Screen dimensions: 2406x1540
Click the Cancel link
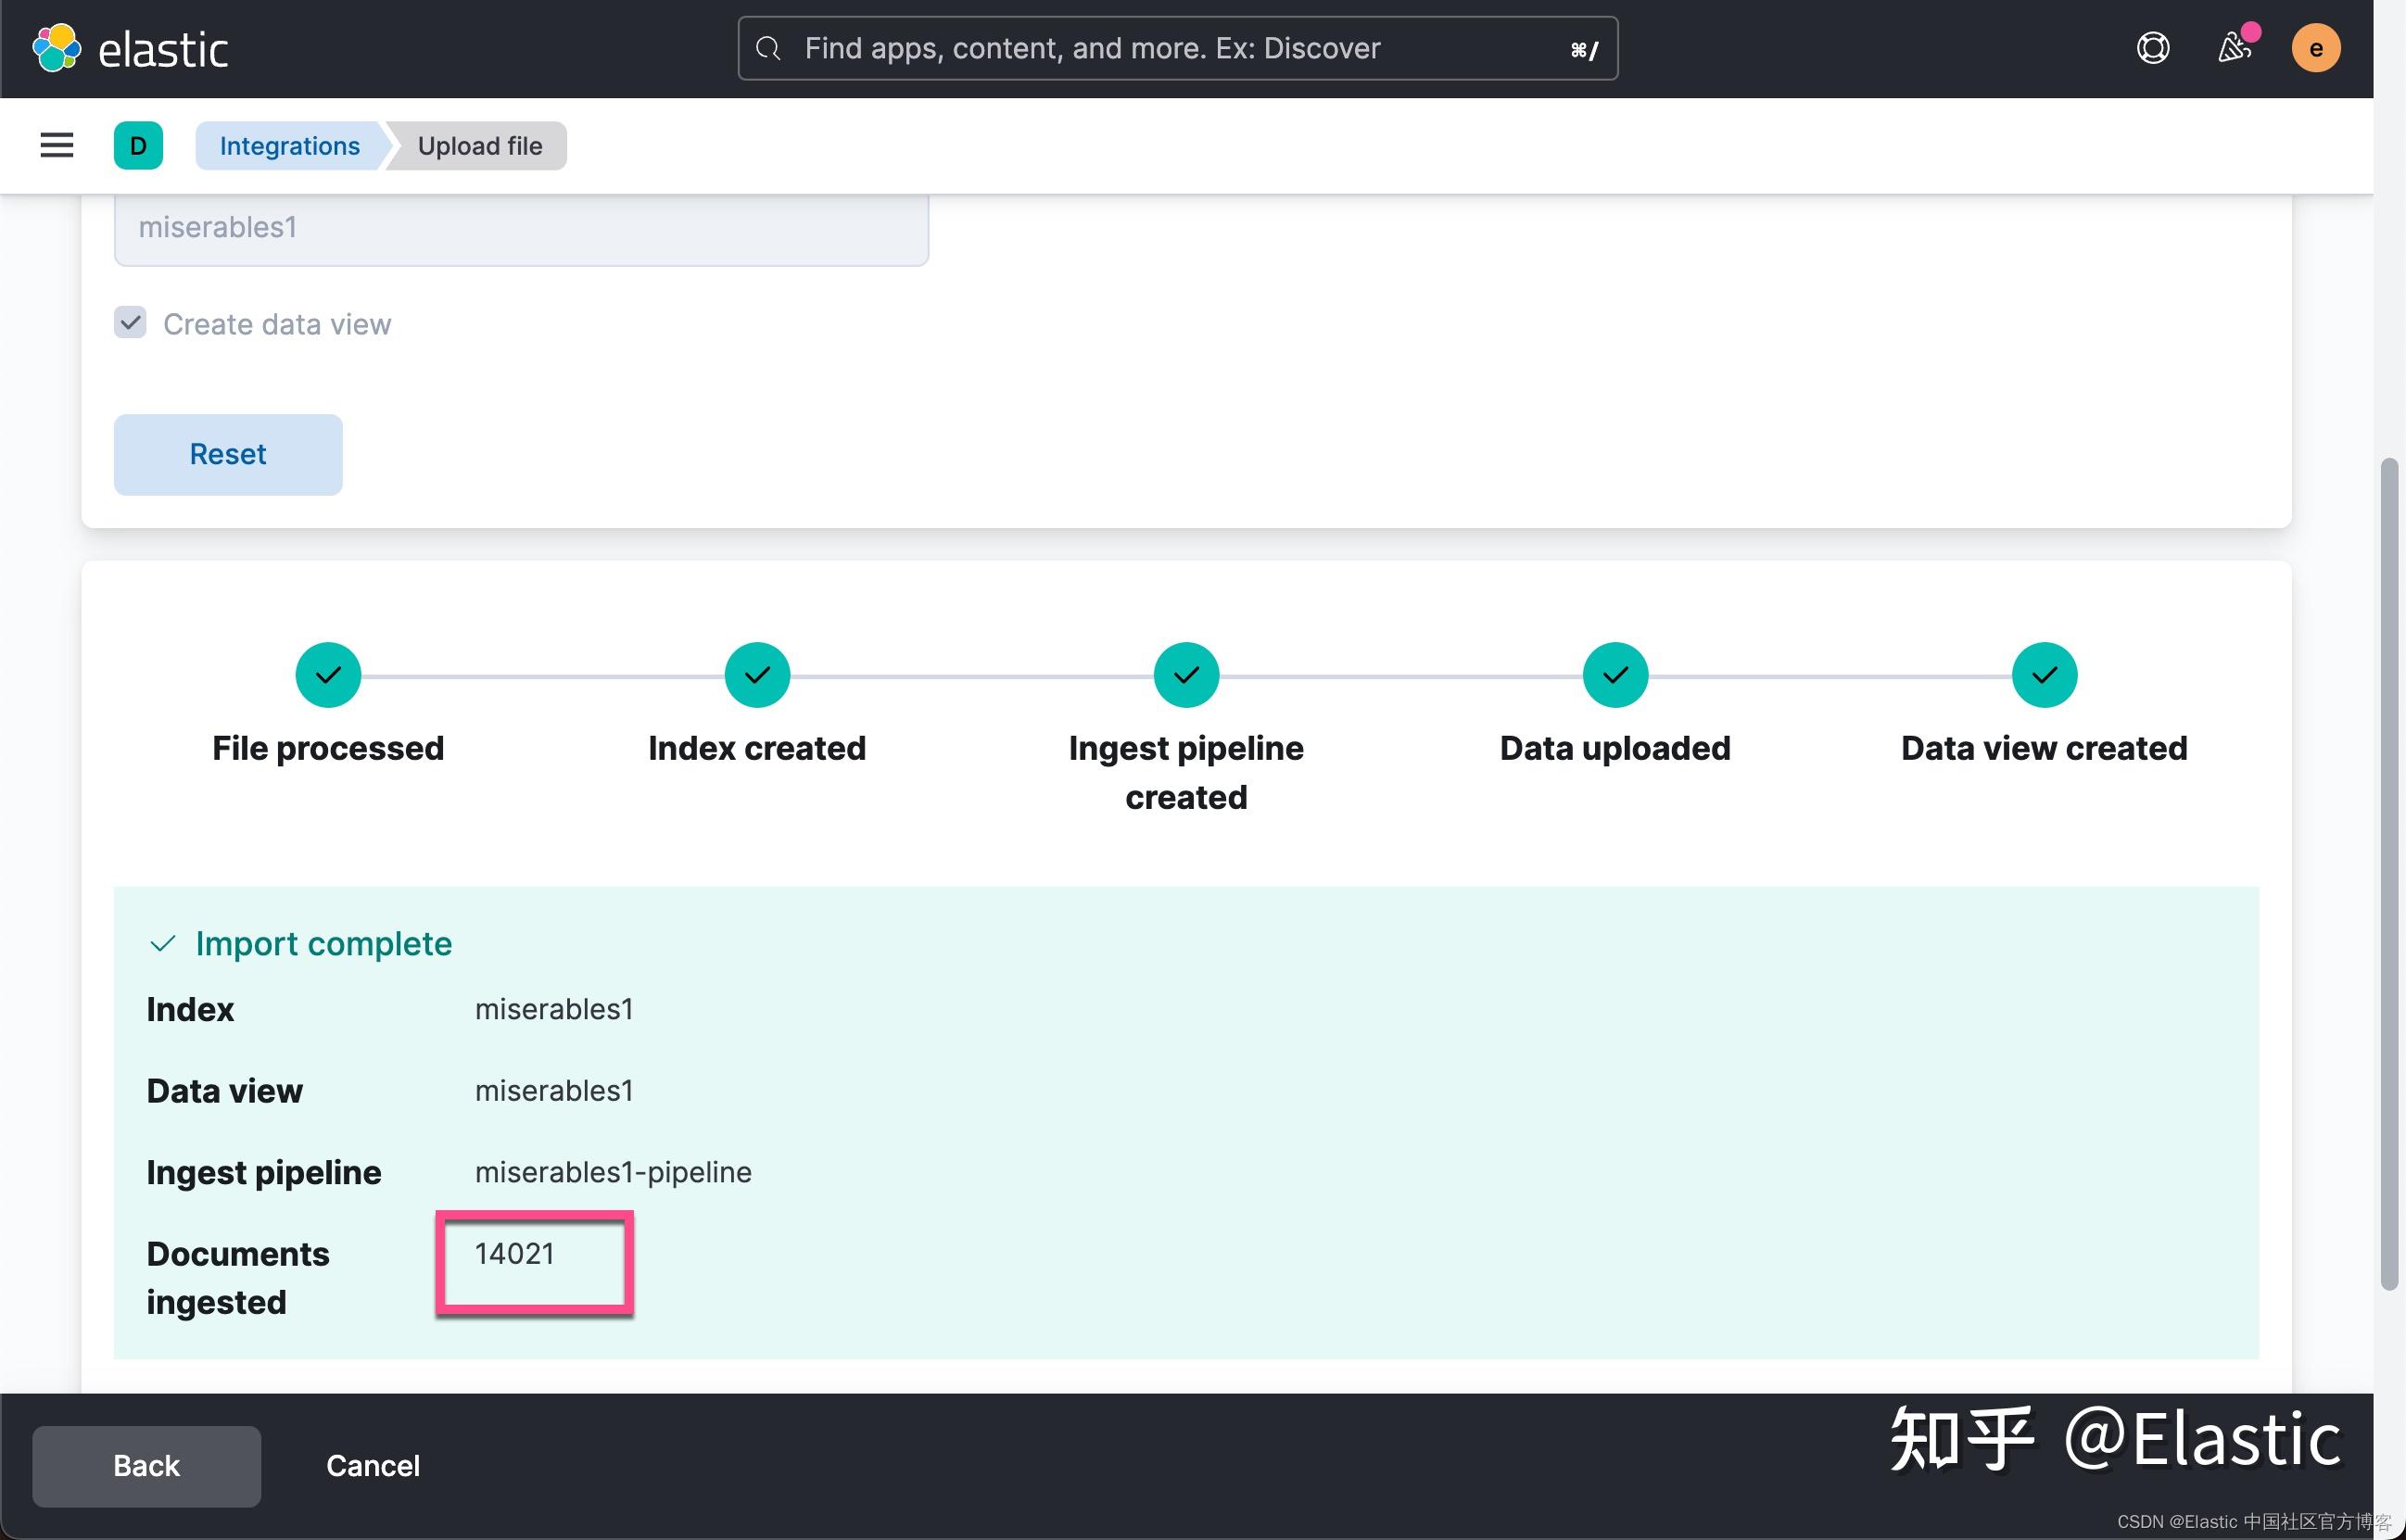pyautogui.click(x=373, y=1465)
